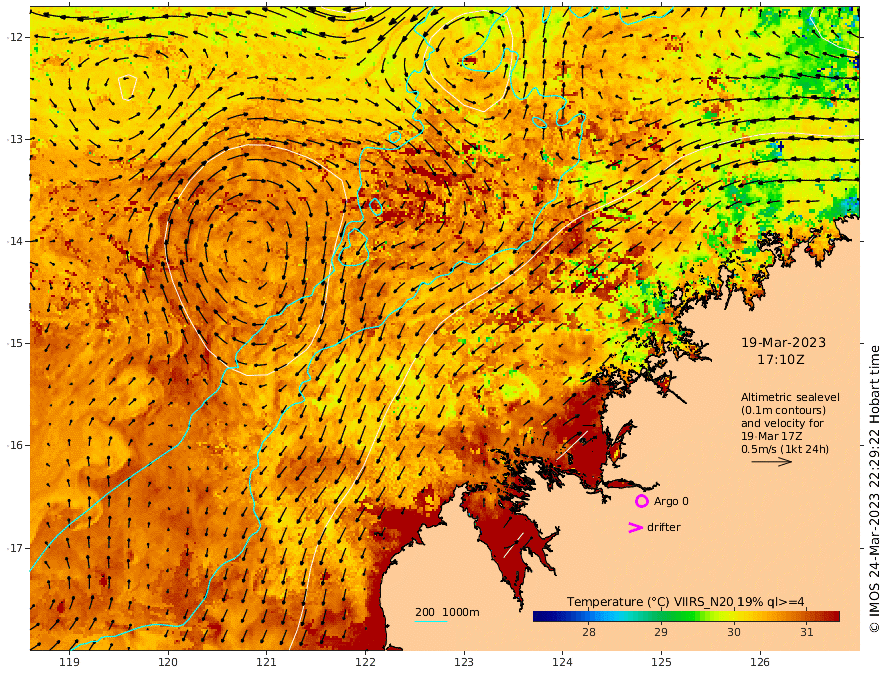The height and width of the screenshot is (680, 880).
Task: Click the date label 19-Mar-2023
Action: click(x=783, y=342)
